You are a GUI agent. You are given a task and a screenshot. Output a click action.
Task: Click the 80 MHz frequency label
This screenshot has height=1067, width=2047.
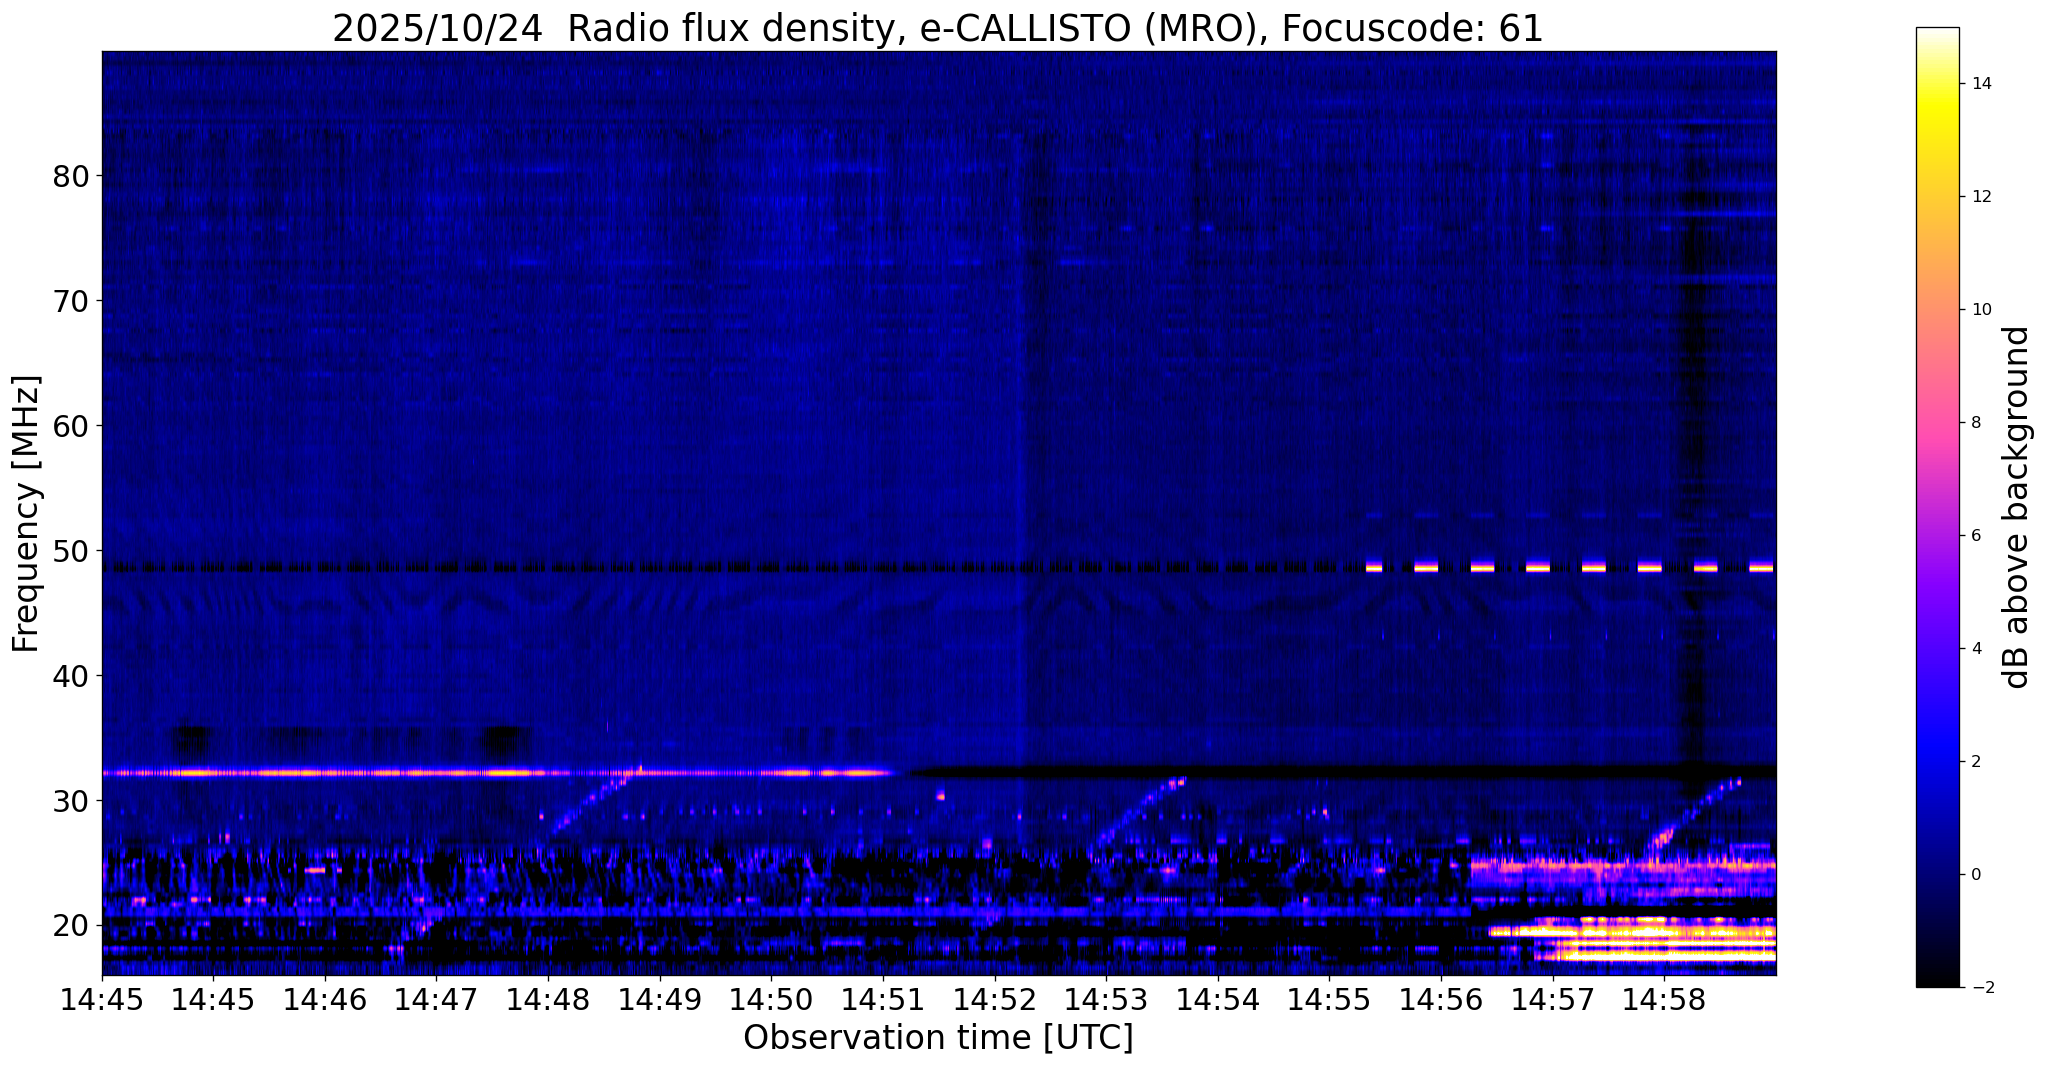(71, 176)
